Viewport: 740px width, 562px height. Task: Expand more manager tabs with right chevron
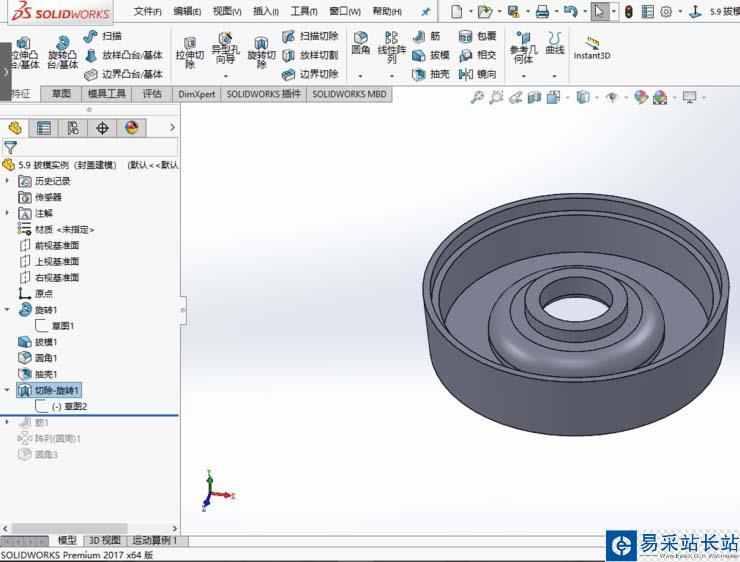pos(172,127)
